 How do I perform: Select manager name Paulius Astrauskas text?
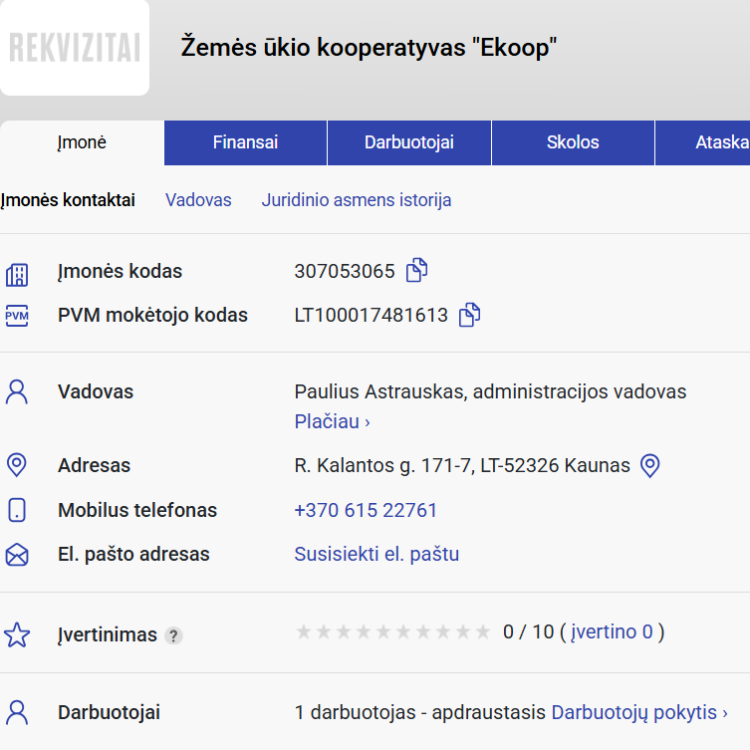click(380, 392)
